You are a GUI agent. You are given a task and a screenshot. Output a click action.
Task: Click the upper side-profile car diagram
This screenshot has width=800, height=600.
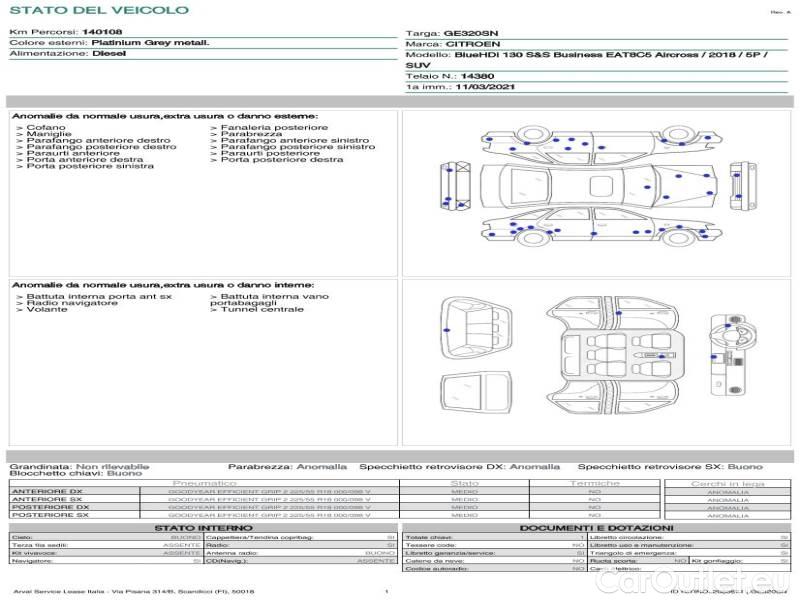coord(598,146)
